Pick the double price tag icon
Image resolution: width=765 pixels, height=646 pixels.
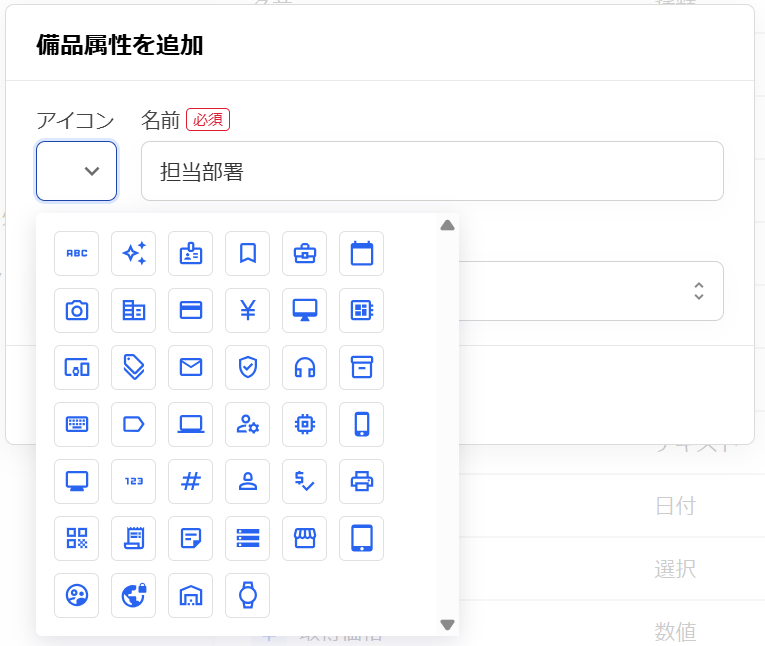pyautogui.click(x=134, y=367)
